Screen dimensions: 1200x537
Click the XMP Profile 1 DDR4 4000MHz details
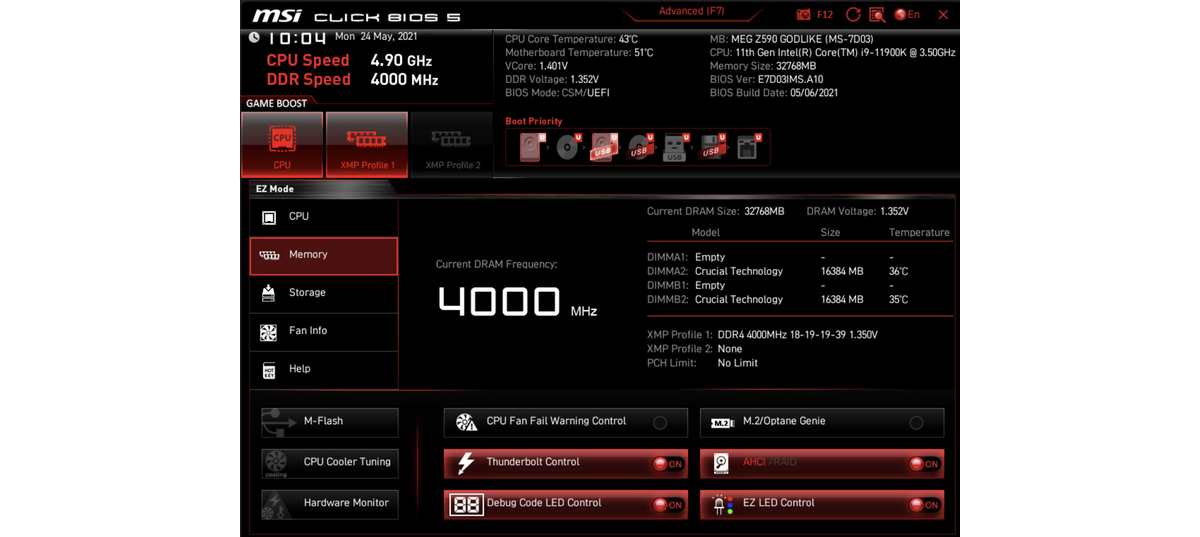click(x=798, y=335)
